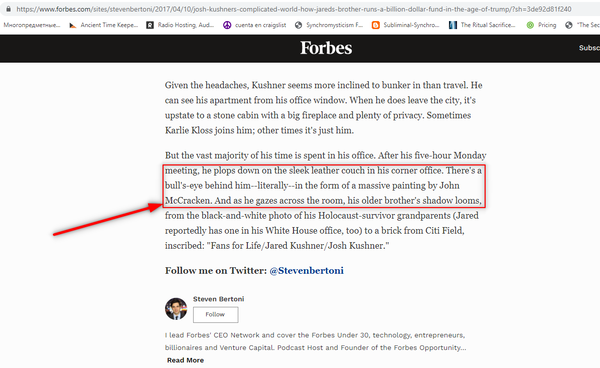Click the Steven Bertoni author name
This screenshot has width=600, height=368.
pyautogui.click(x=218, y=299)
